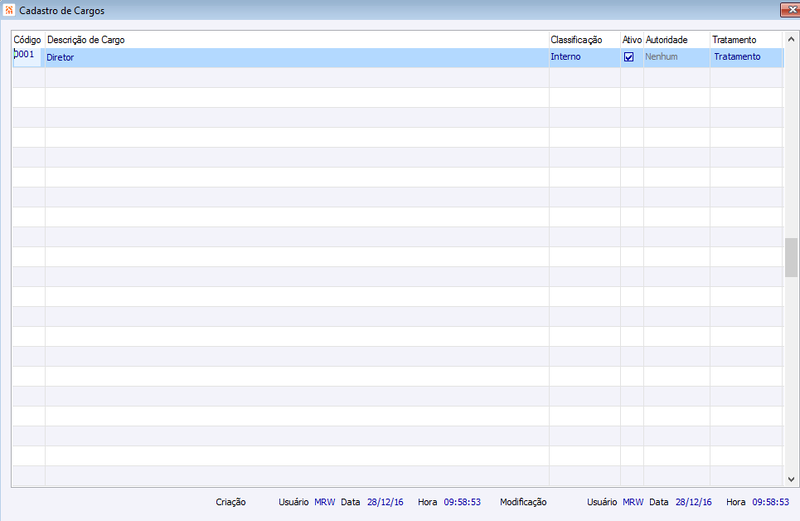The height and width of the screenshot is (521, 800).
Task: Click the modification date 28/12/16
Action: [x=693, y=502]
